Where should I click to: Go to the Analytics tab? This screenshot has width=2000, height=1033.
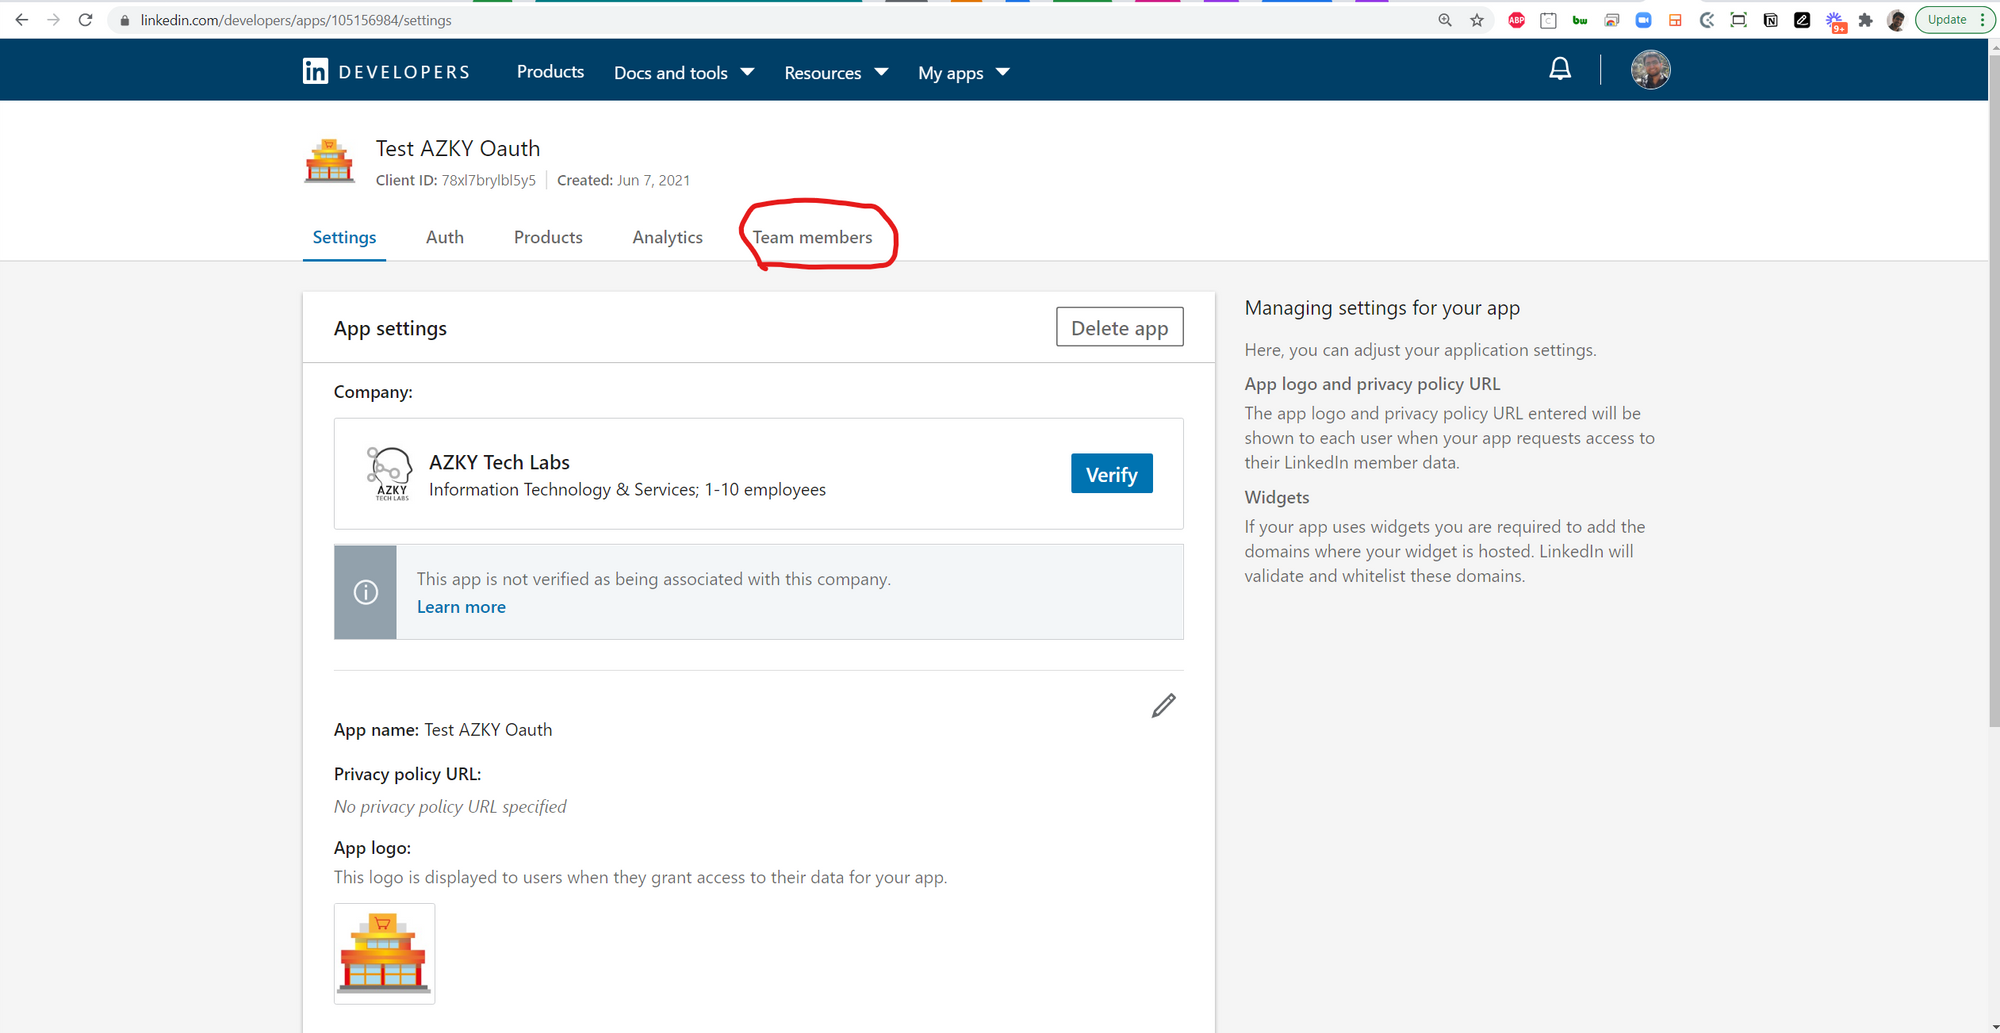667,237
